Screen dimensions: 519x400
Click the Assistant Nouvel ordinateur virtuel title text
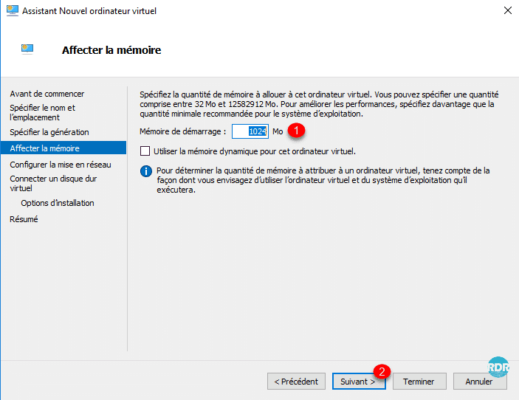(89, 11)
